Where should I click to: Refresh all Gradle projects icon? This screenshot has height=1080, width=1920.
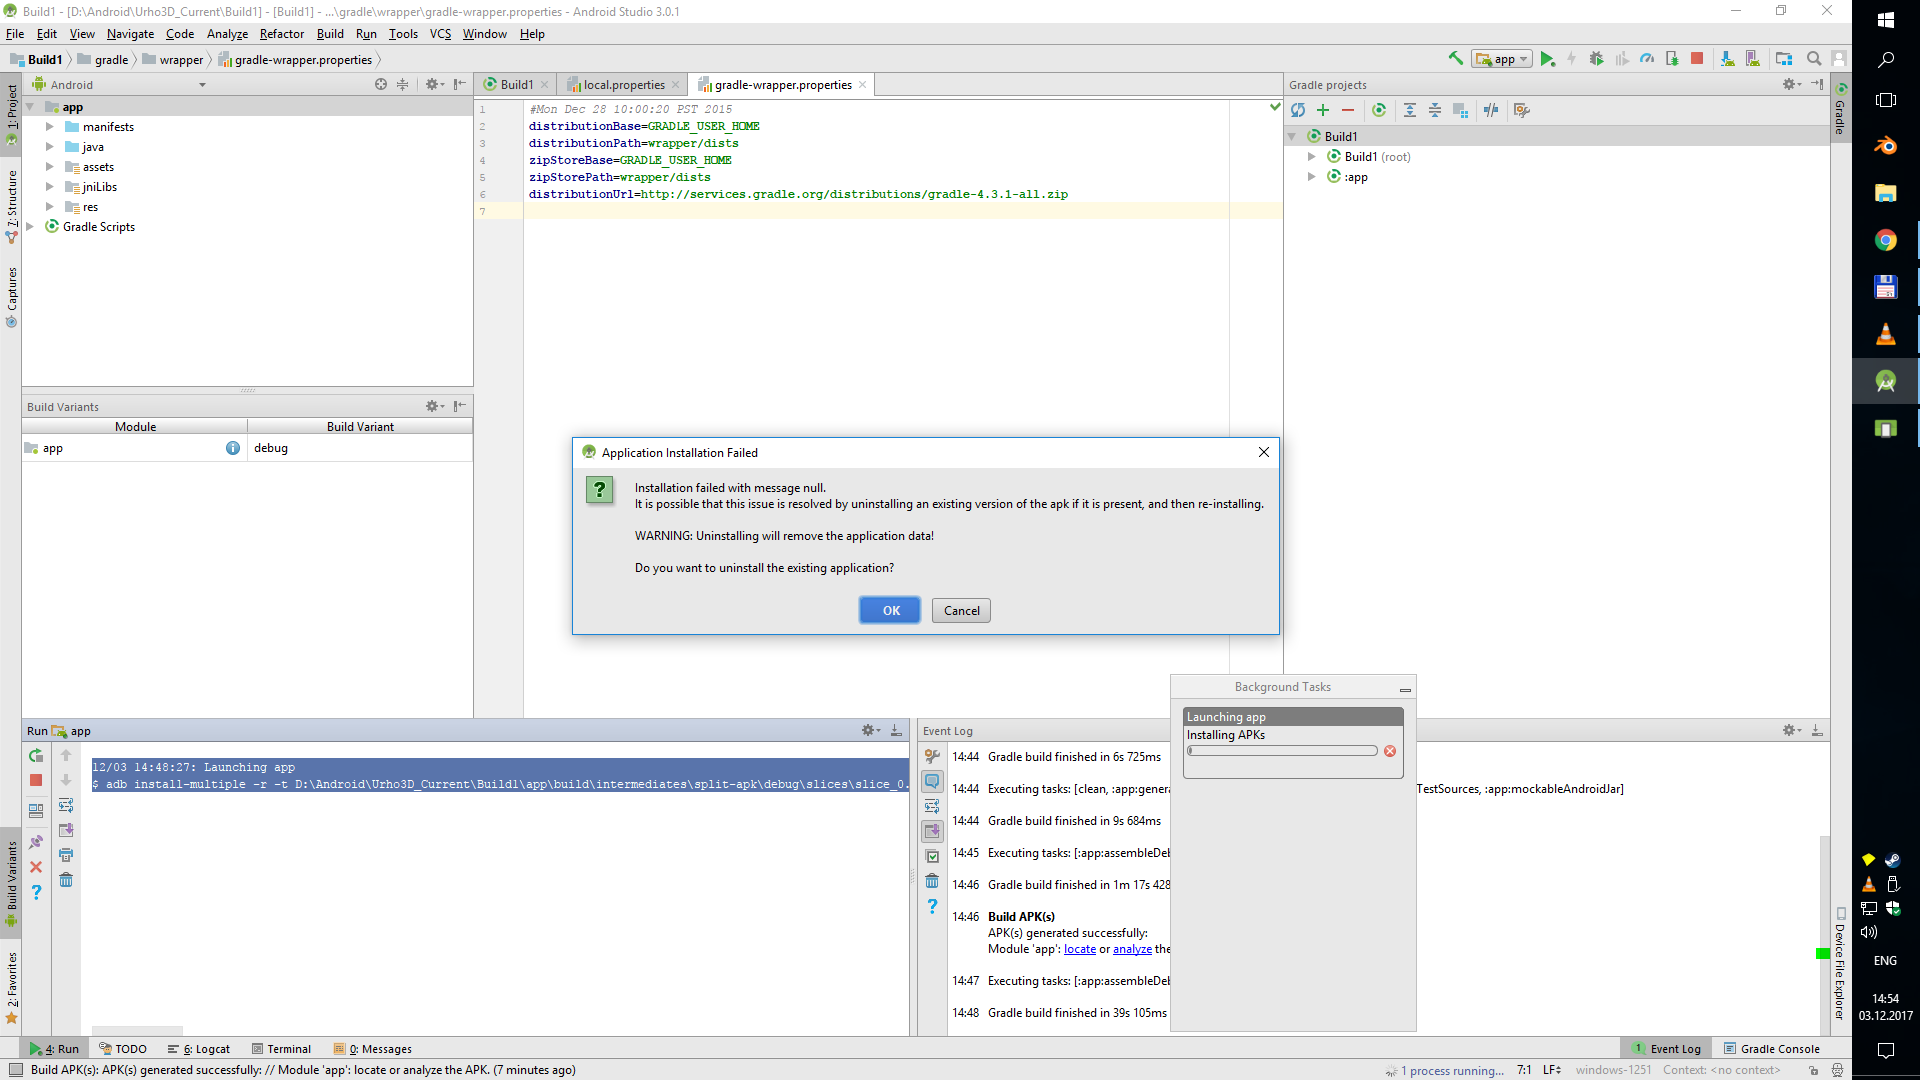[1298, 110]
